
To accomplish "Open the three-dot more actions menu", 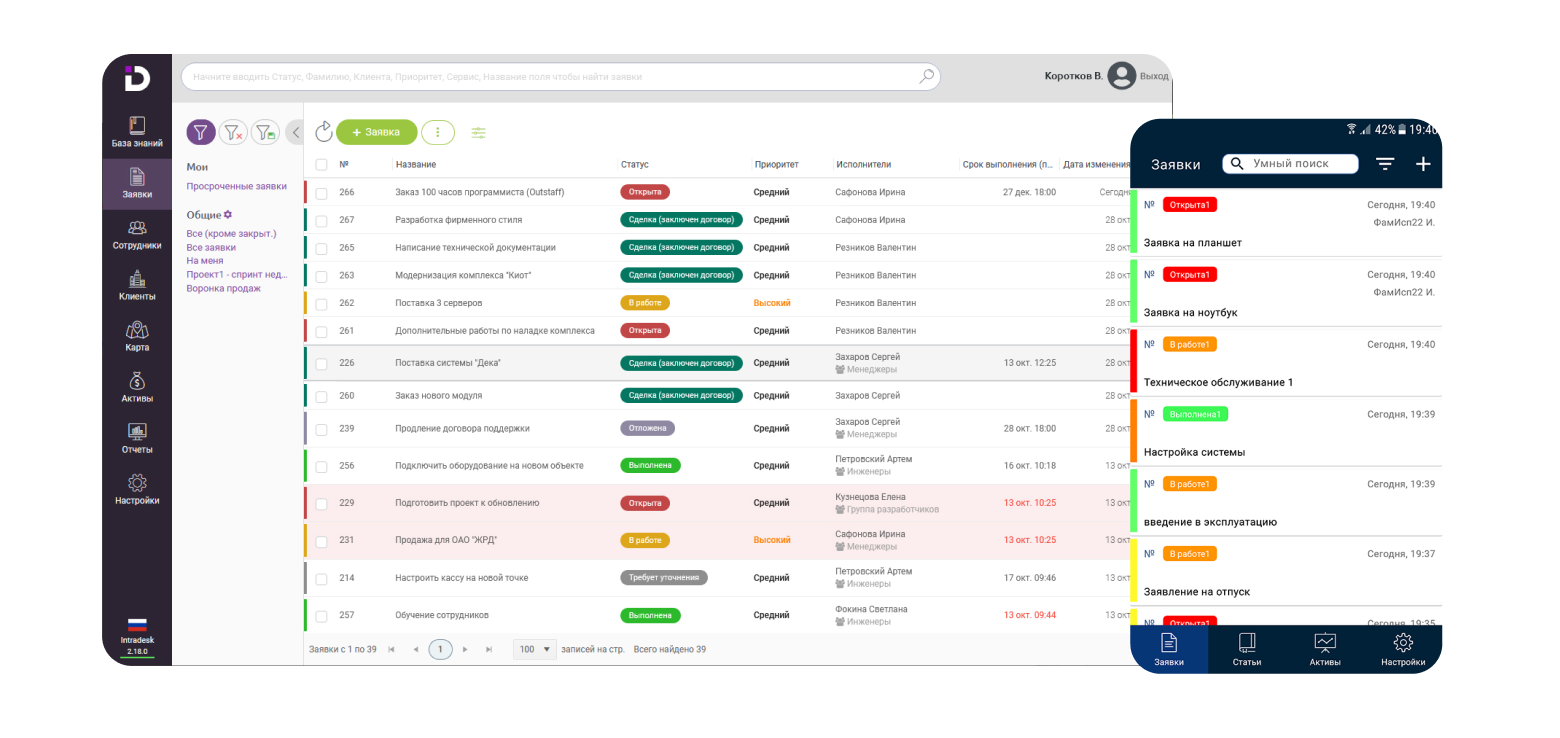I will click(x=438, y=132).
